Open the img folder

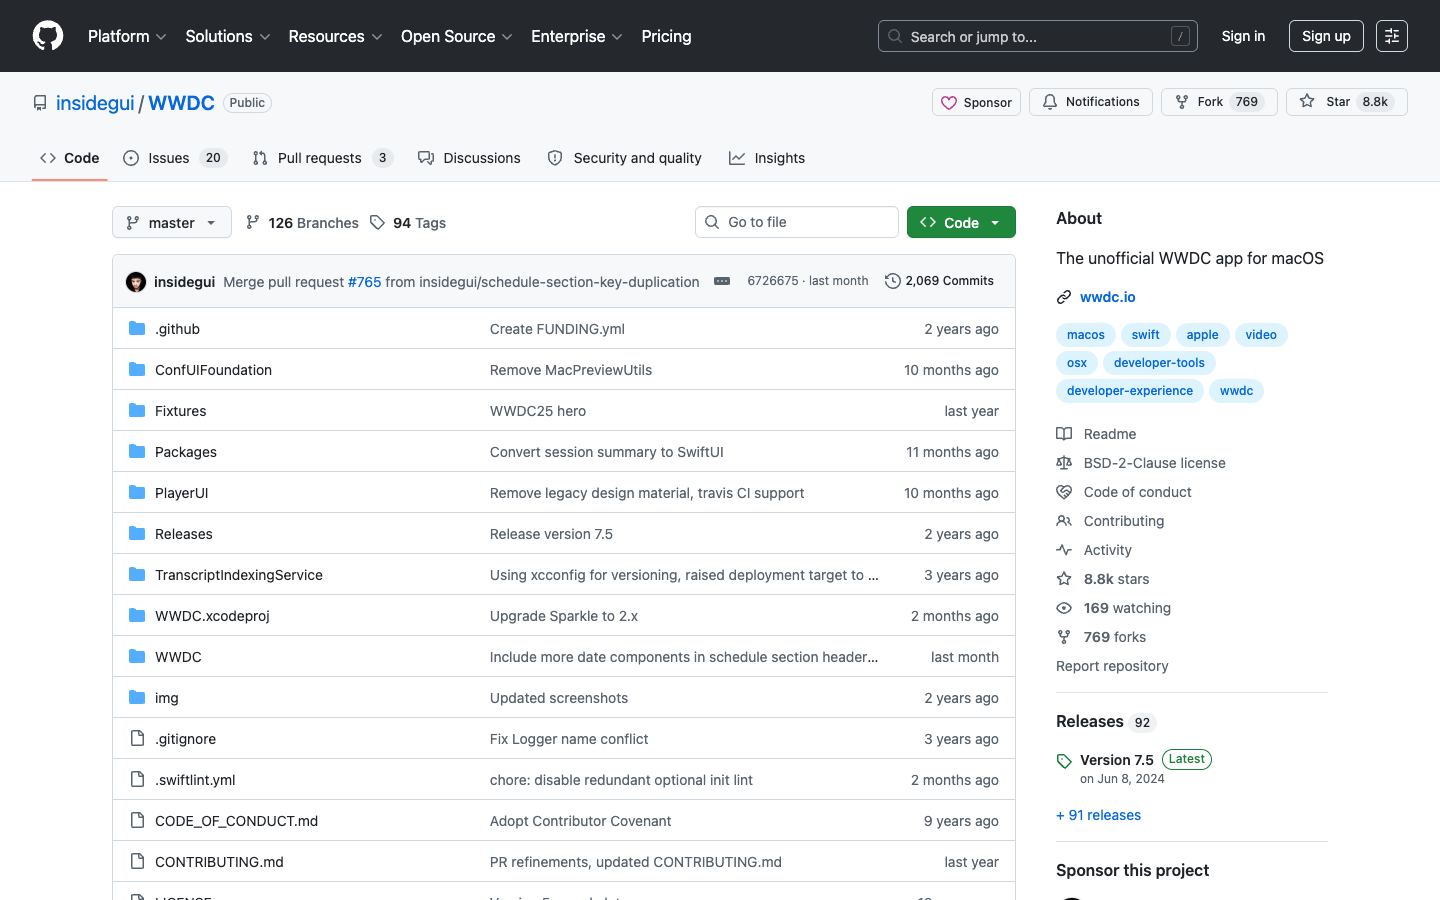point(167,698)
